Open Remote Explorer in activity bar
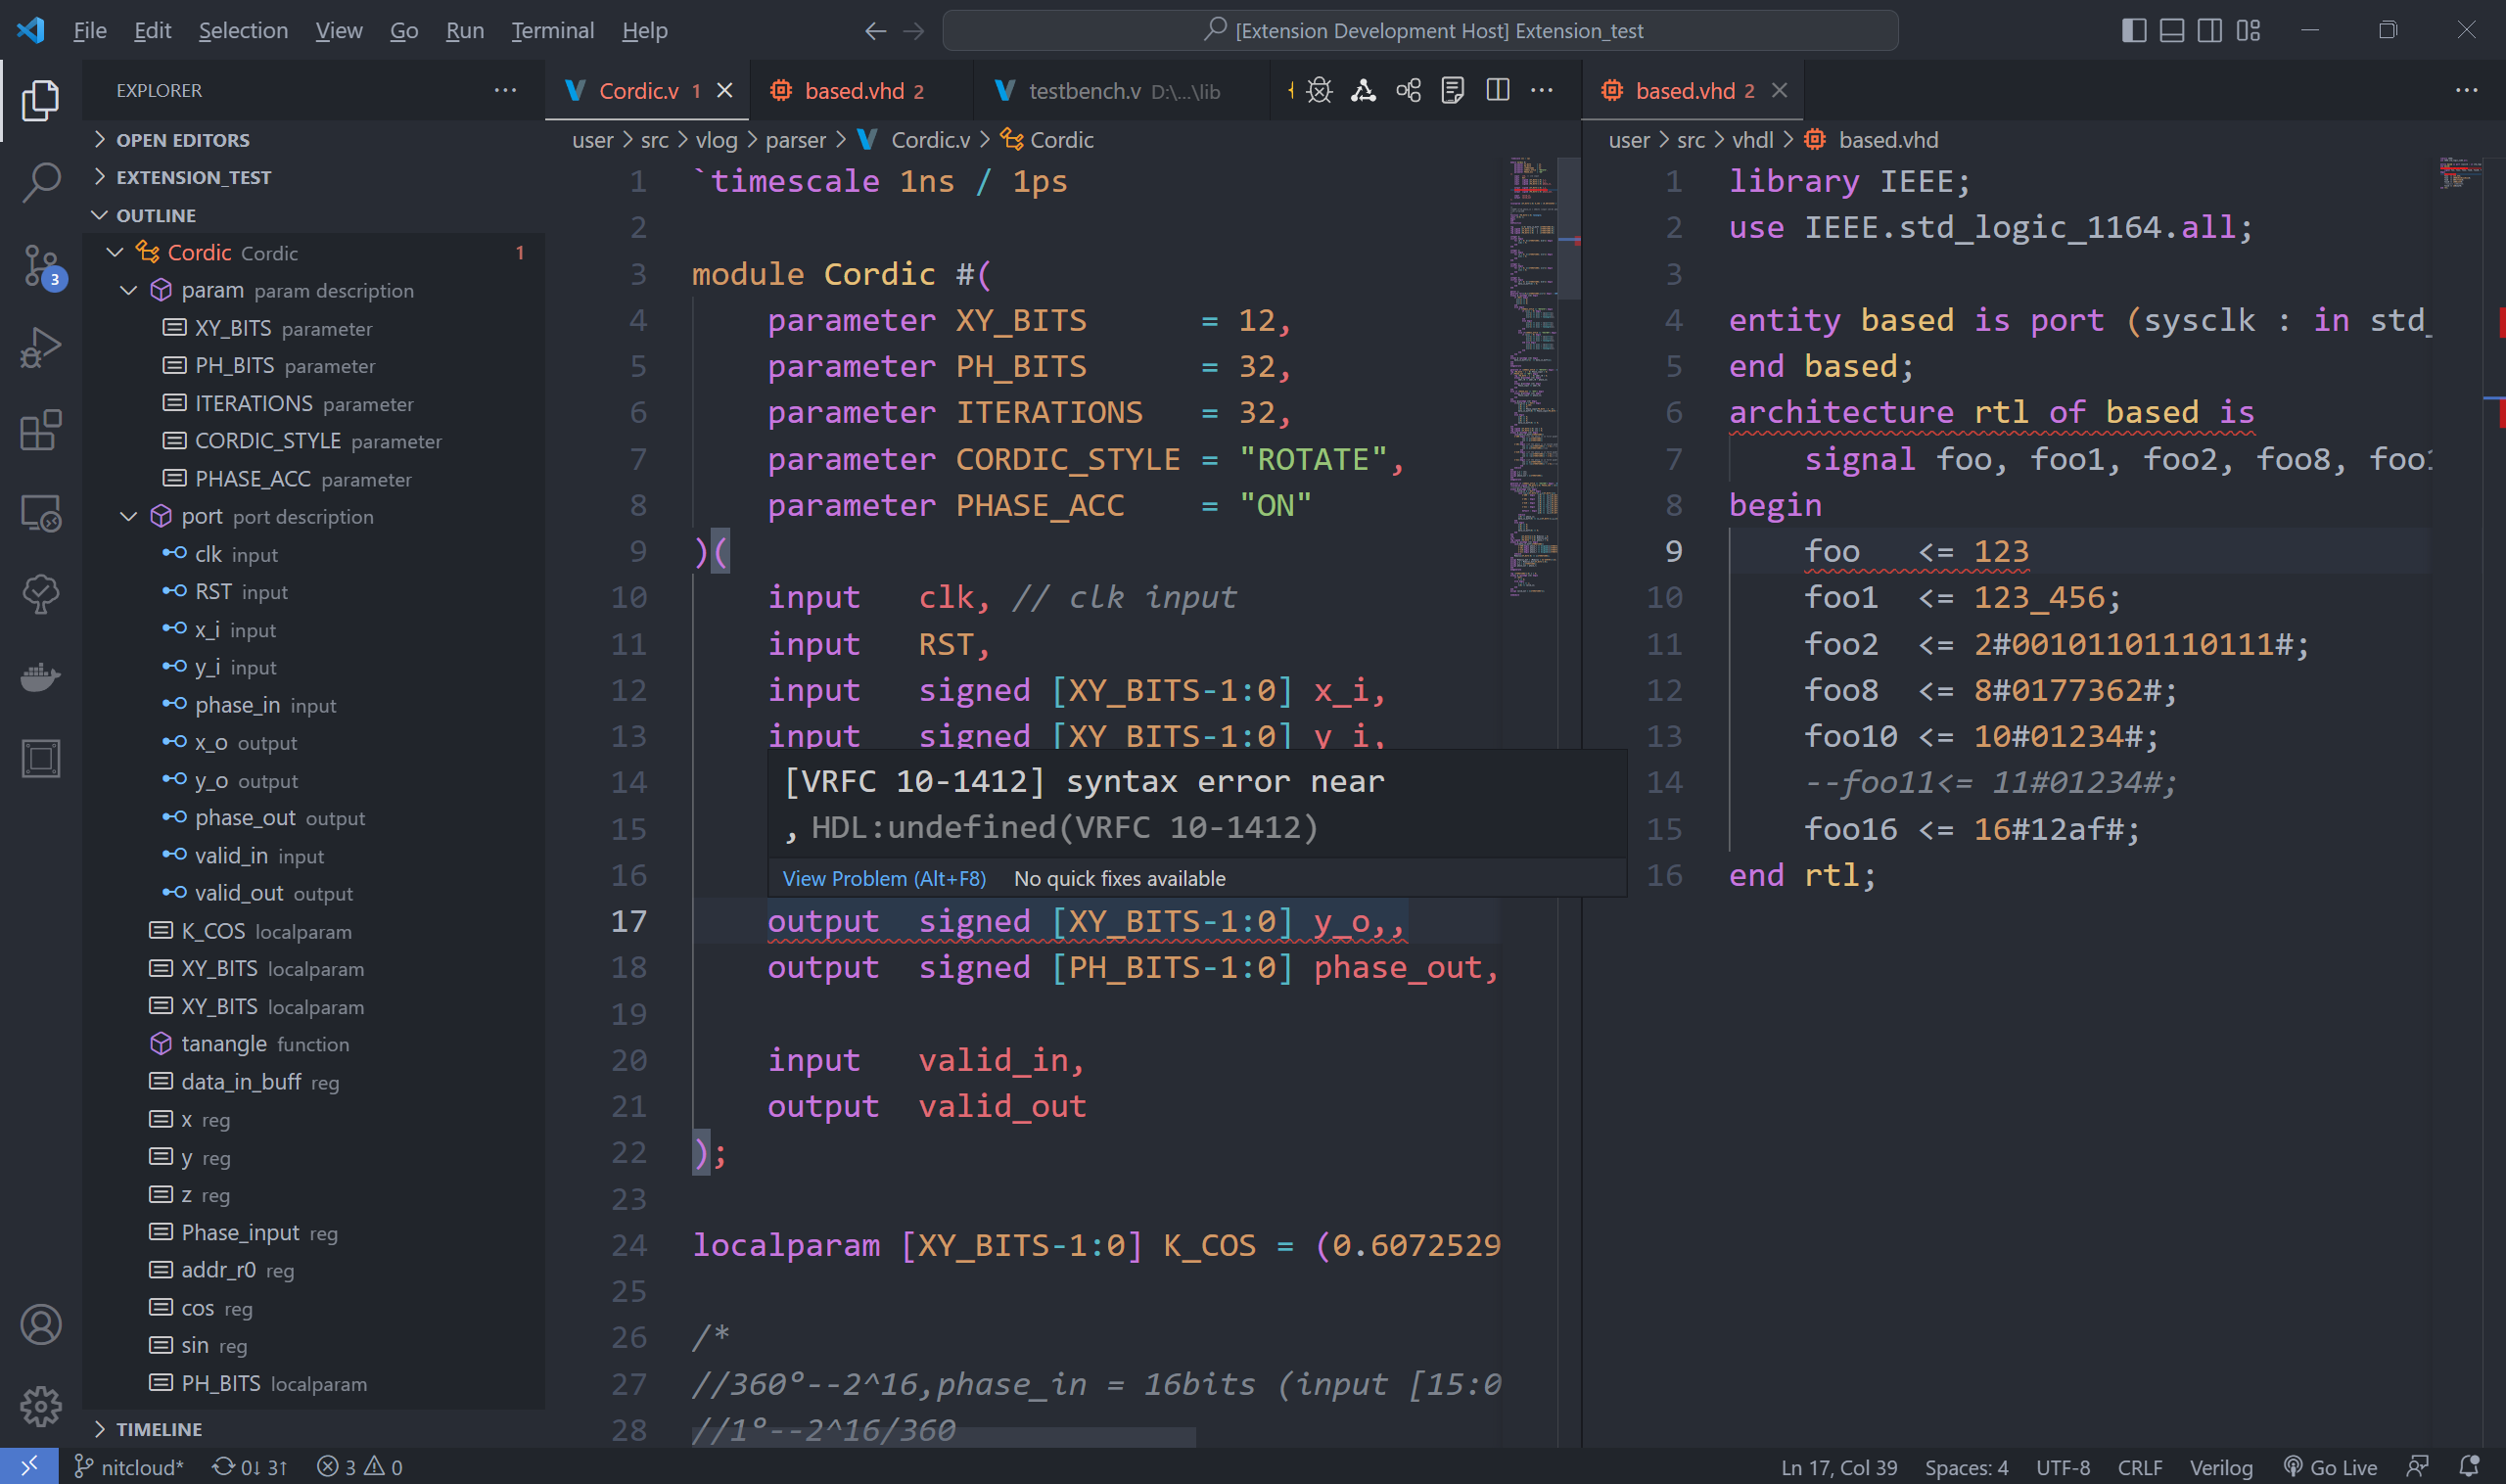 [x=40, y=513]
